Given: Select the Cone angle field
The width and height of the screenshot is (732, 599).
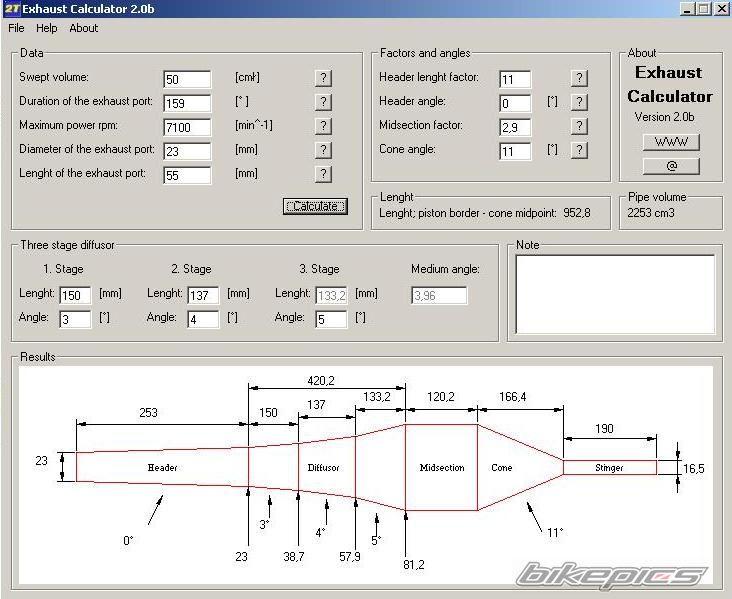Looking at the screenshot, I should pyautogui.click(x=515, y=151).
